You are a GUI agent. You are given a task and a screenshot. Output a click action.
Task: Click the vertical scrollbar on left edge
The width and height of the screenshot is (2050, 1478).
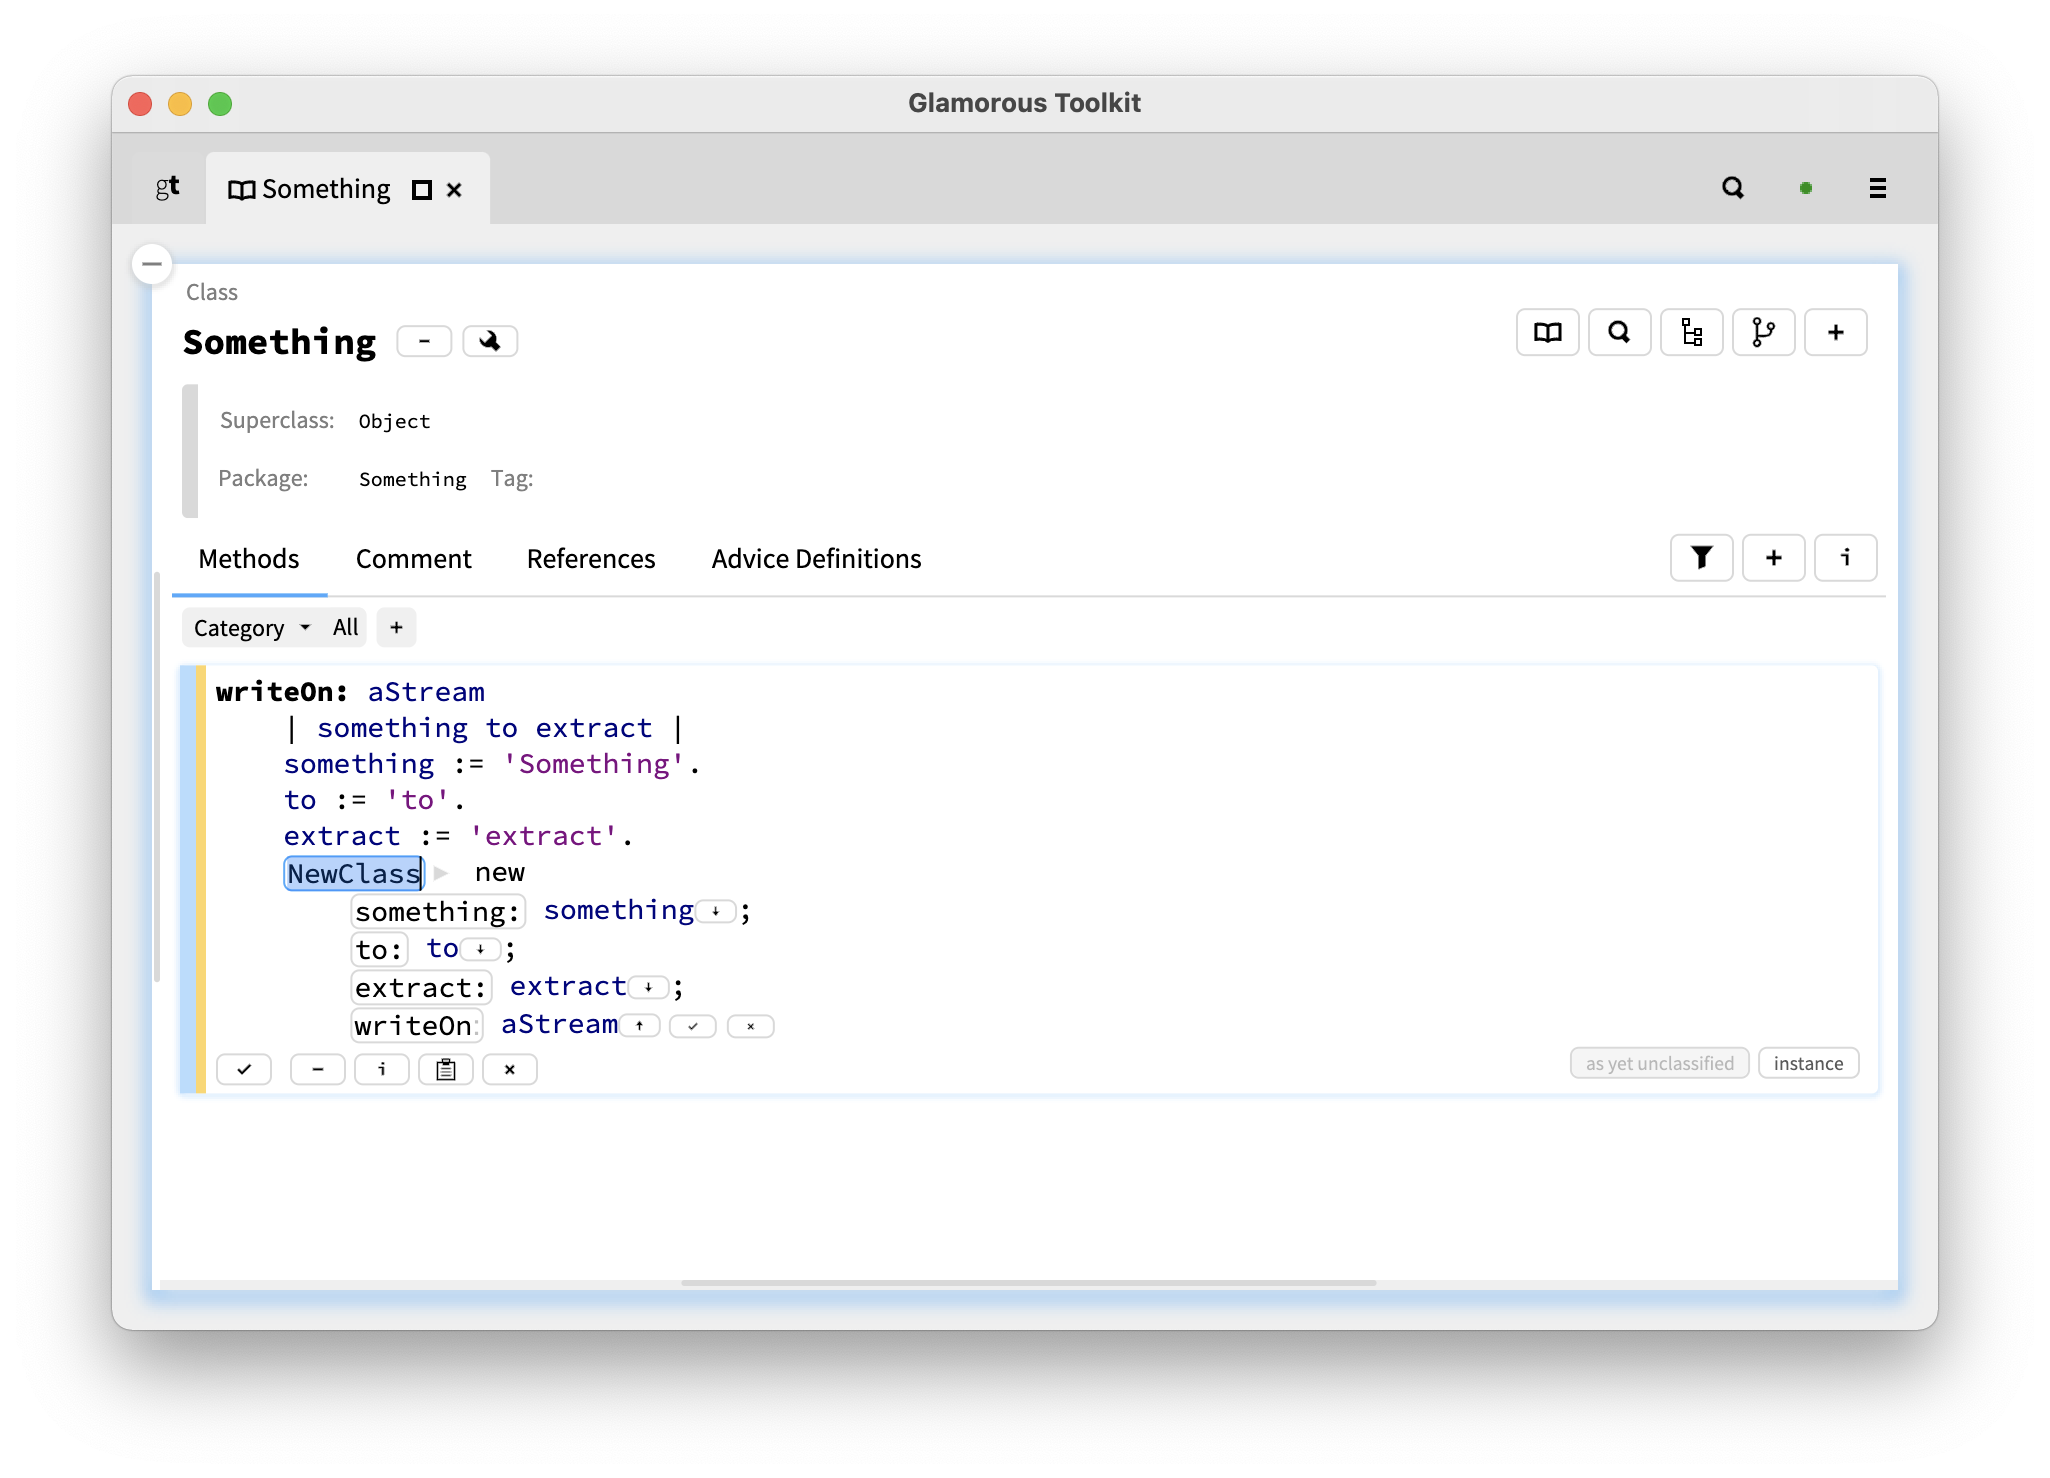(157, 776)
